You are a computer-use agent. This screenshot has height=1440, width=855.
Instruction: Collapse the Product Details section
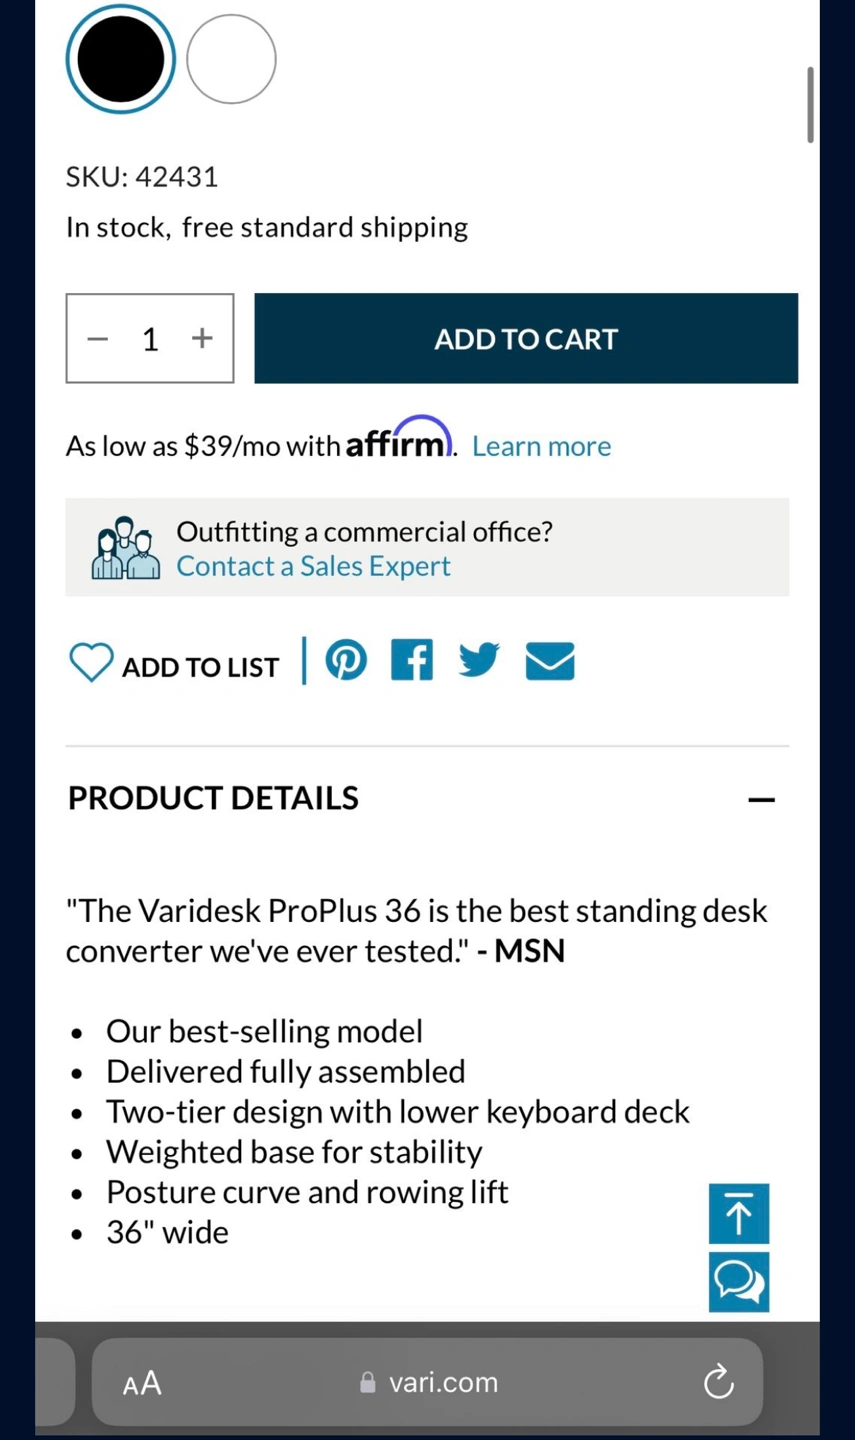tap(762, 799)
